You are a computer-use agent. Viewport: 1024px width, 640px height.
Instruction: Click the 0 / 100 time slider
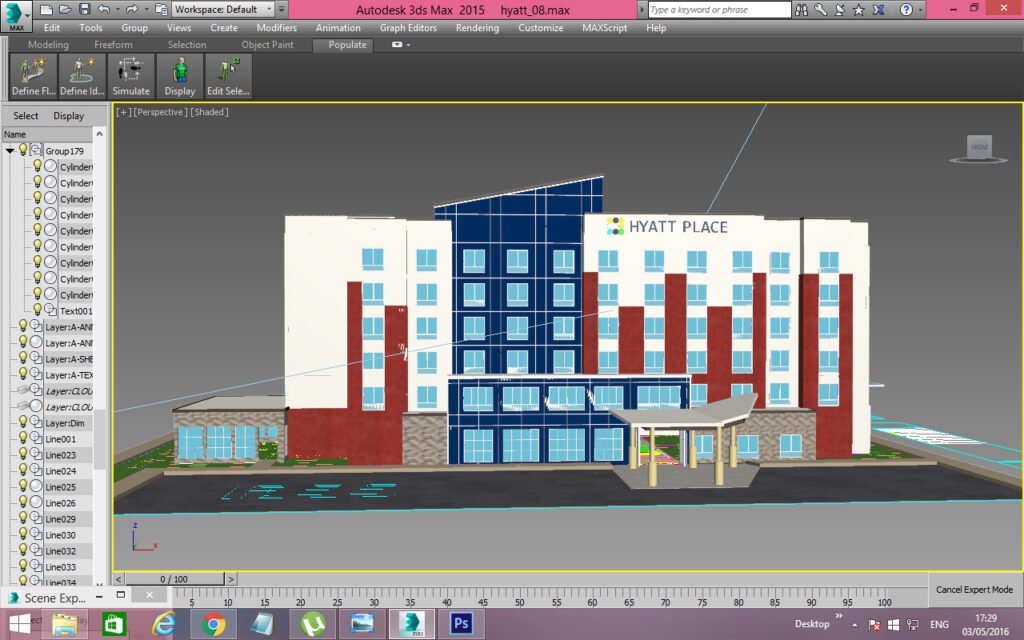tap(174, 579)
